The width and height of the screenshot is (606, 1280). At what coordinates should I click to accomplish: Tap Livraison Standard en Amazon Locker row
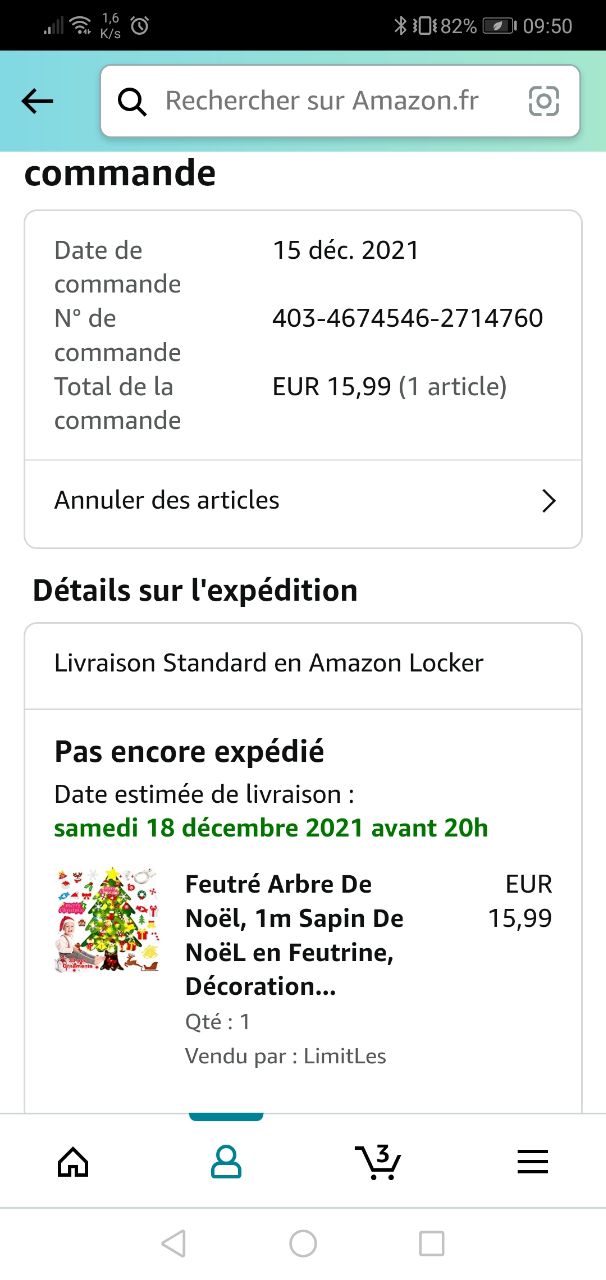(269, 663)
